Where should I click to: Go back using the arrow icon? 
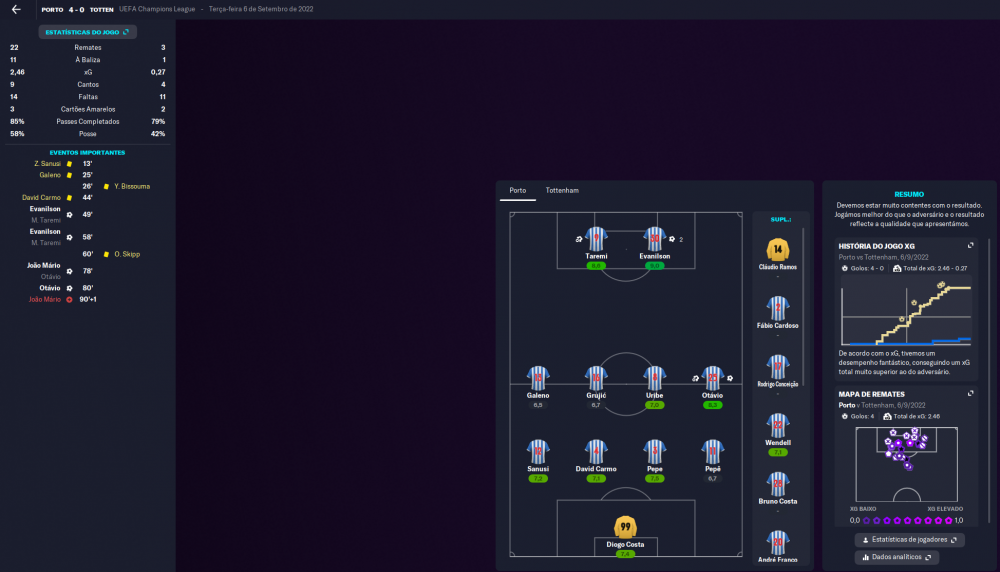(16, 9)
